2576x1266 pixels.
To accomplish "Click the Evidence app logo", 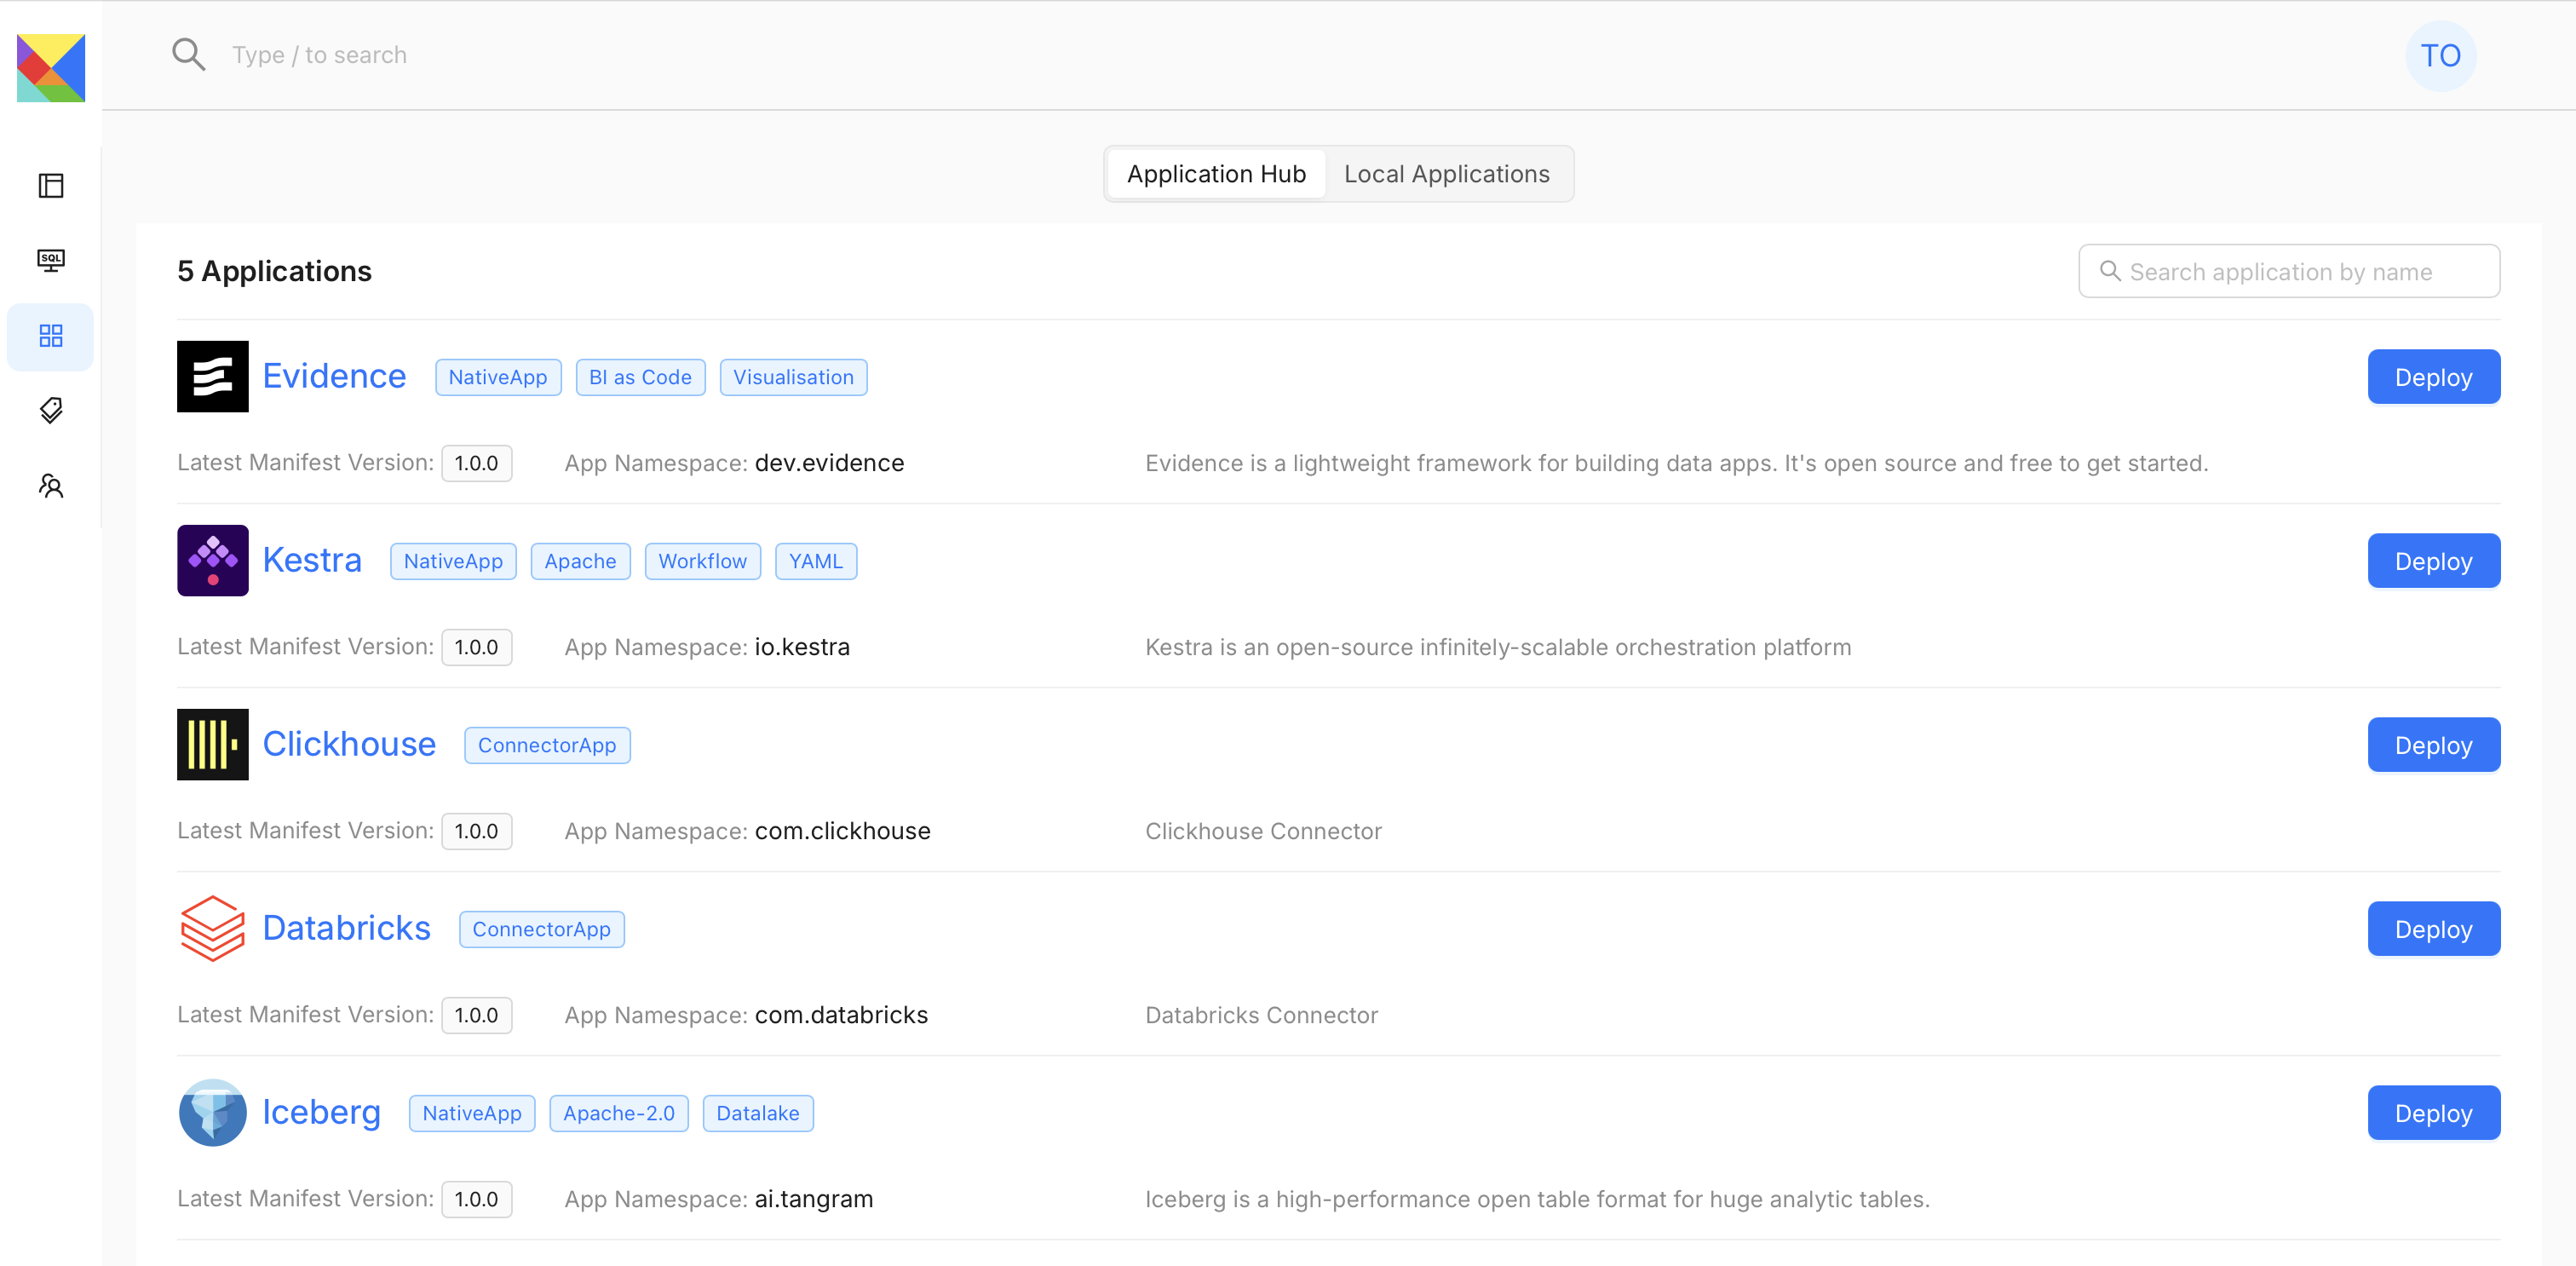I will point(212,376).
